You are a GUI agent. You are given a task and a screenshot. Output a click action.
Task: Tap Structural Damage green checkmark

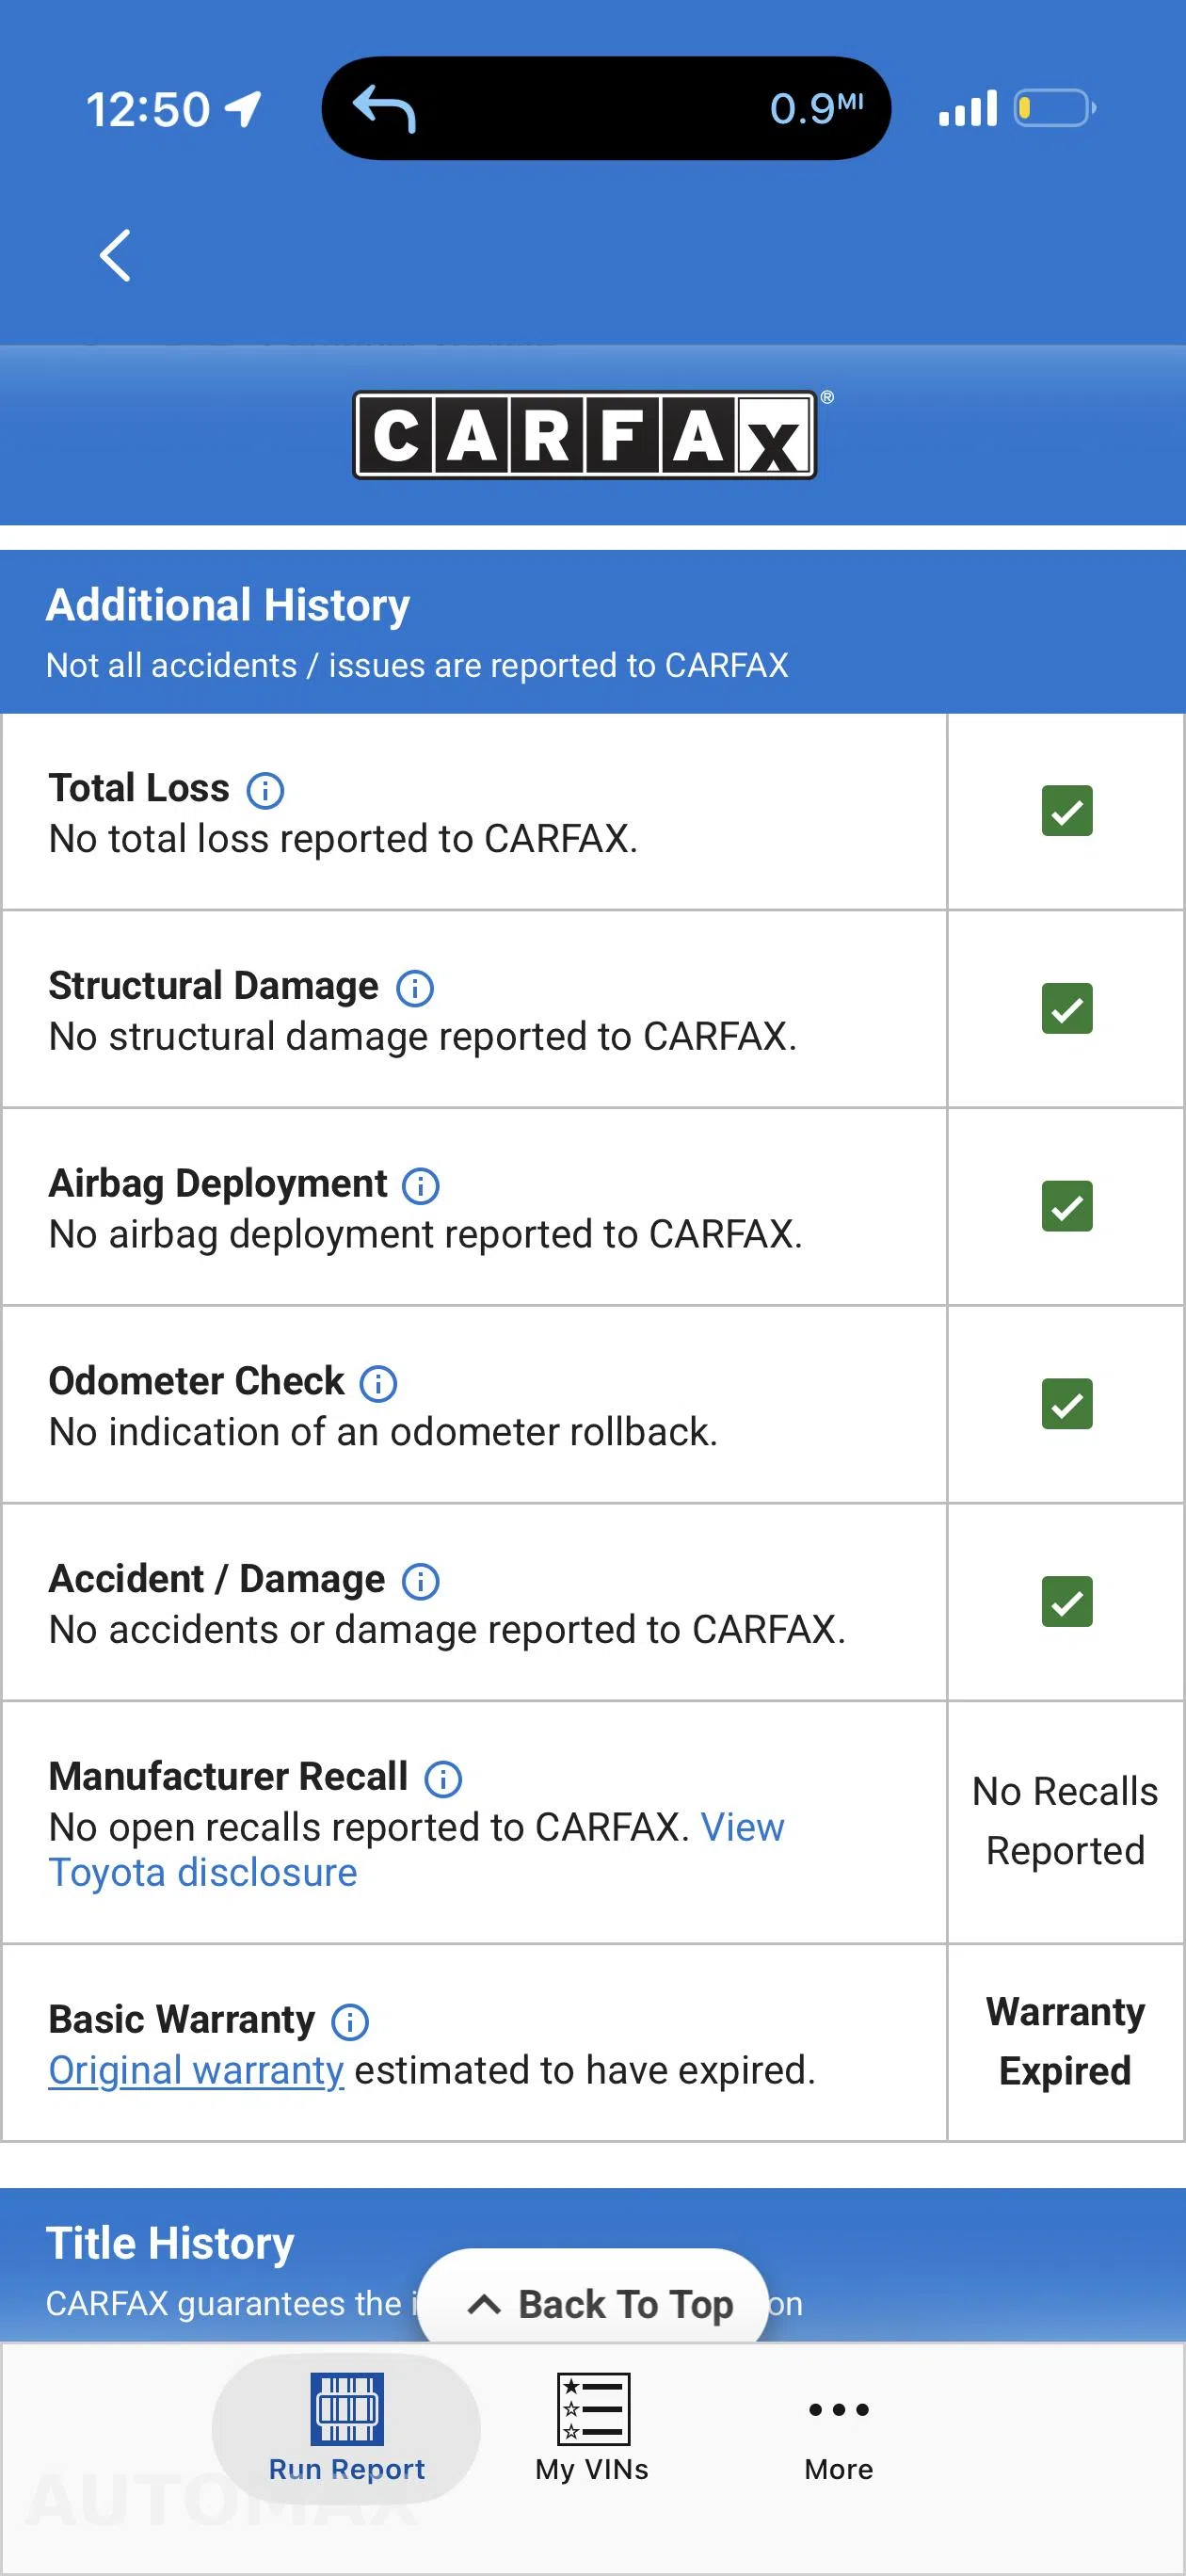pyautogui.click(x=1067, y=1009)
